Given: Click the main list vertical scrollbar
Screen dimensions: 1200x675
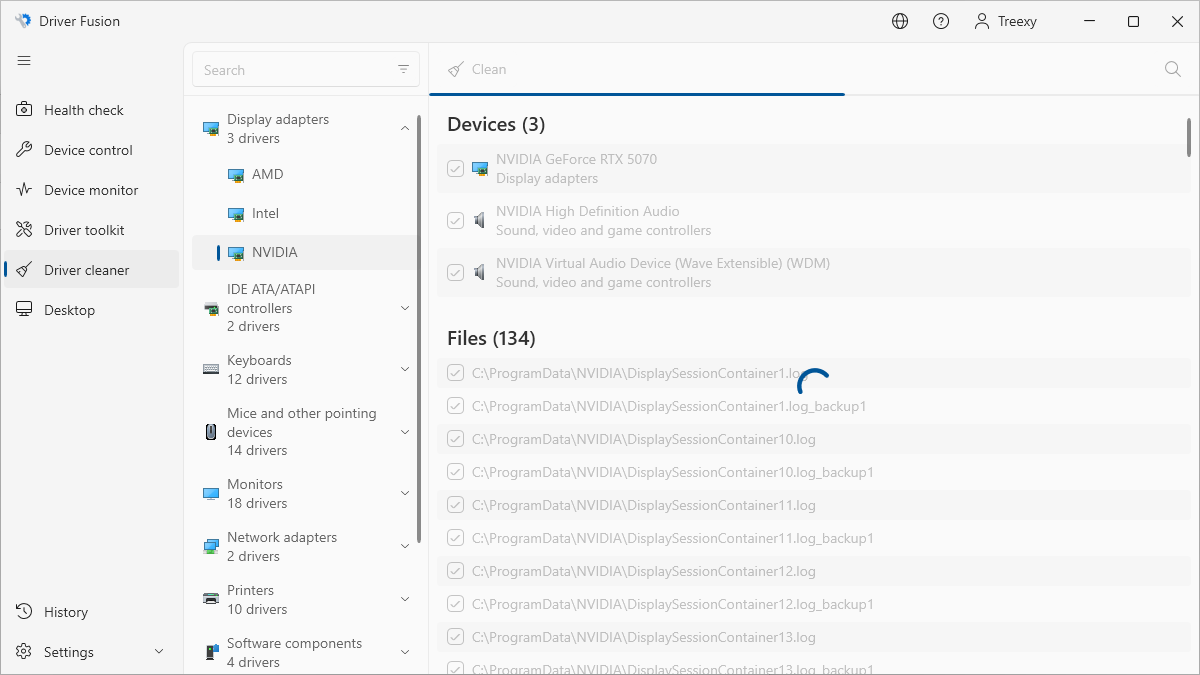Looking at the screenshot, I should (1189, 138).
